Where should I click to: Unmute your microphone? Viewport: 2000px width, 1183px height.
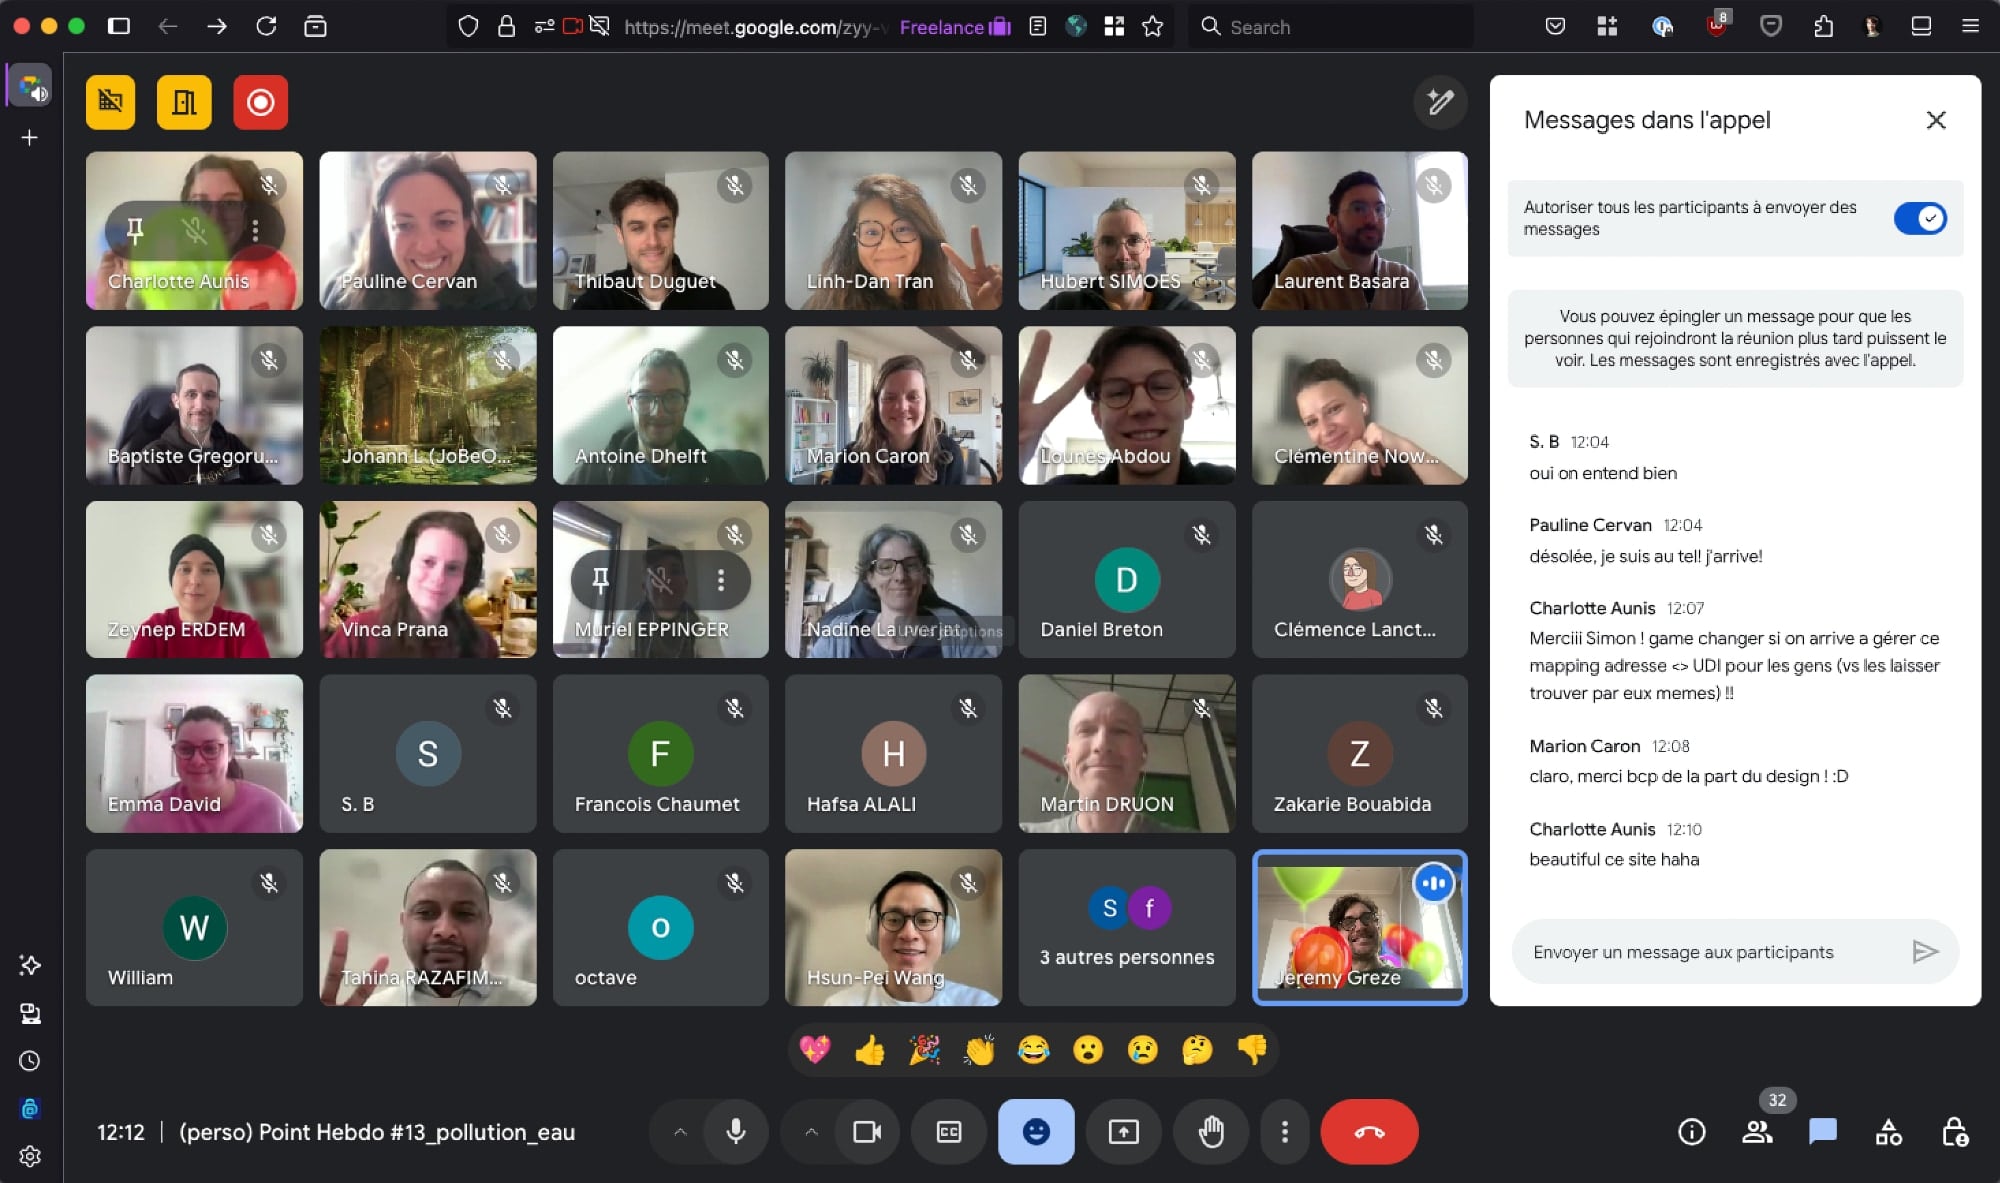(736, 1132)
